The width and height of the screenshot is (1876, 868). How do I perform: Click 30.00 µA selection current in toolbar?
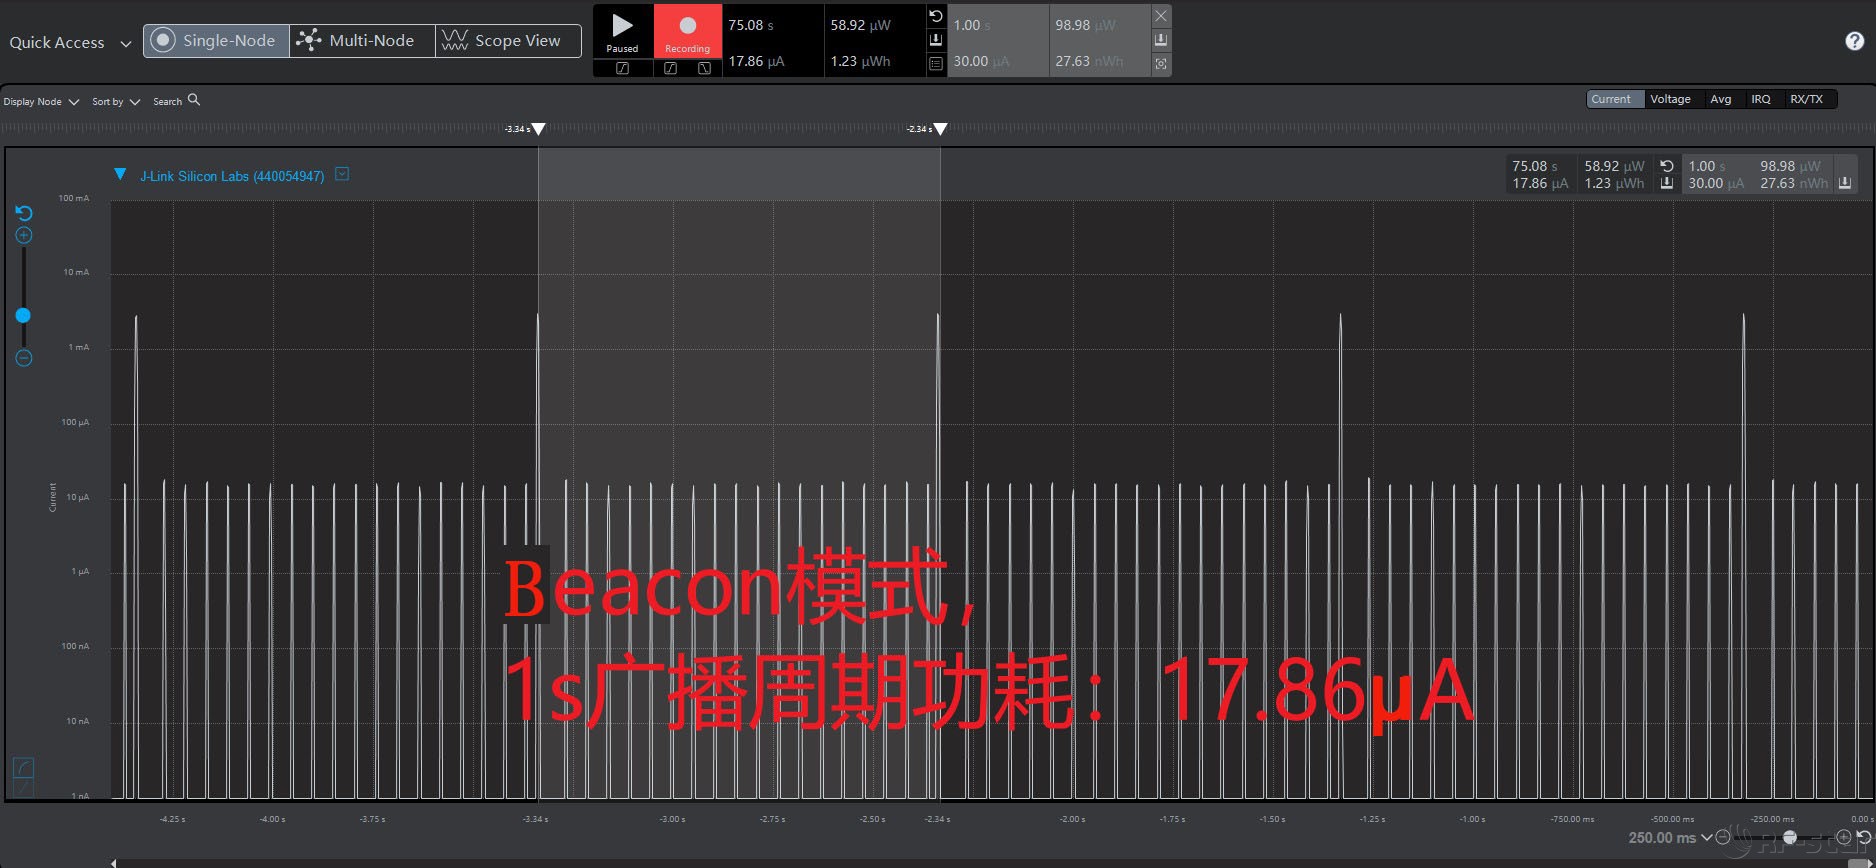point(981,61)
